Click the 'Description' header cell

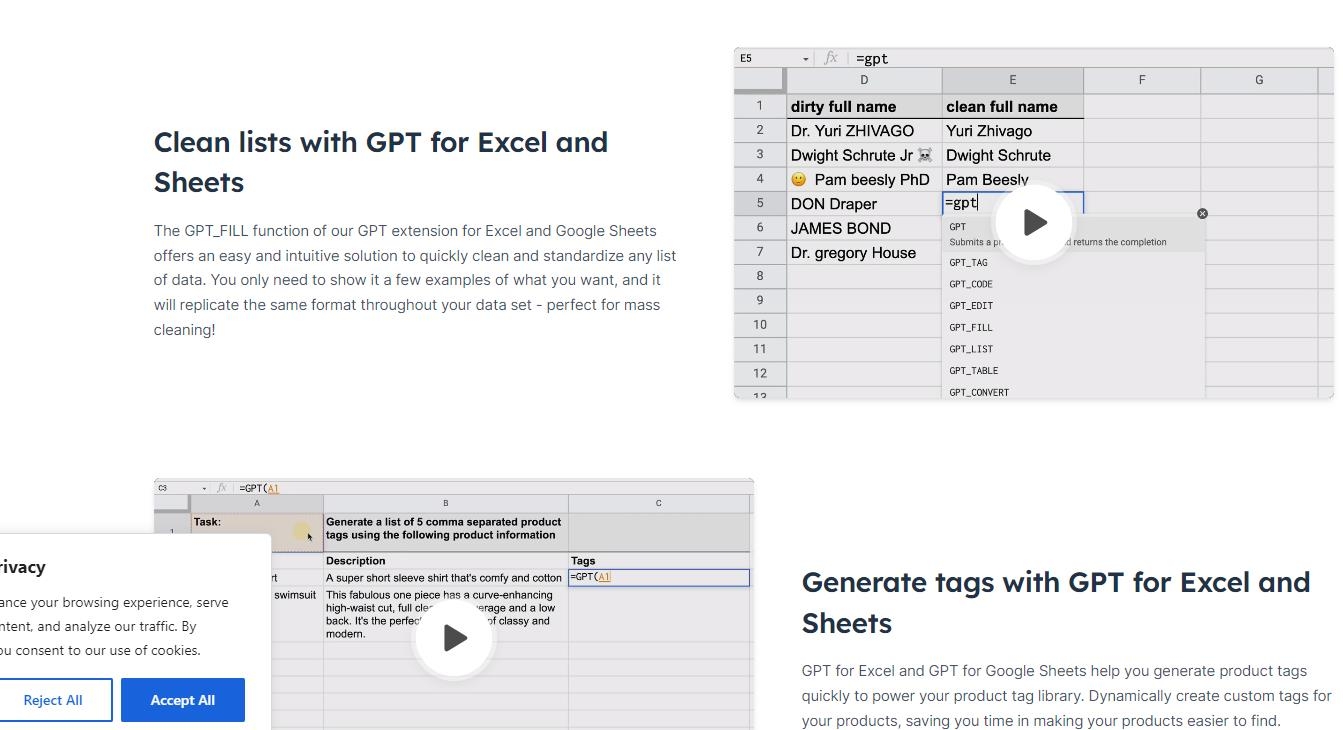pos(445,561)
